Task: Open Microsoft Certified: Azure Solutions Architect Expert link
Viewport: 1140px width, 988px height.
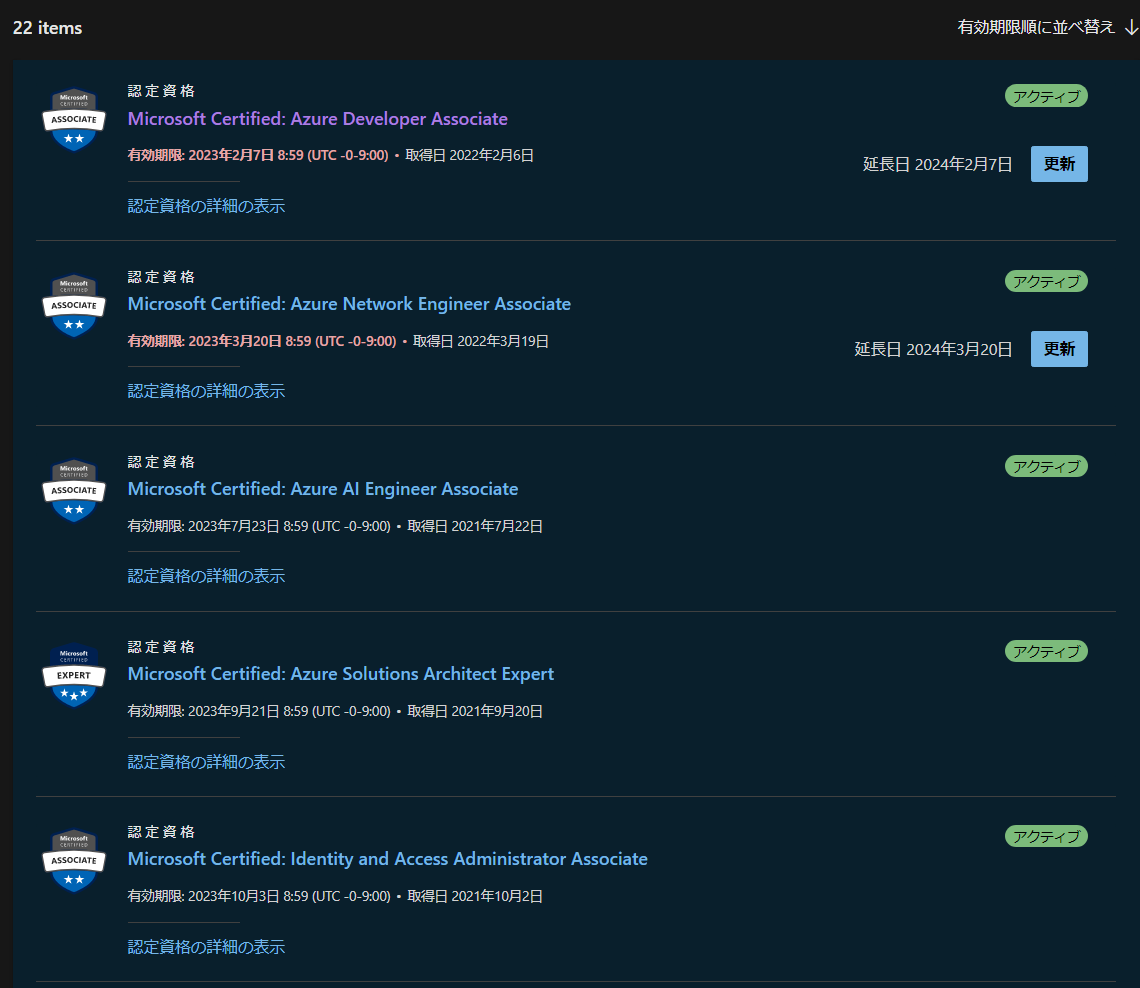Action: click(340, 674)
